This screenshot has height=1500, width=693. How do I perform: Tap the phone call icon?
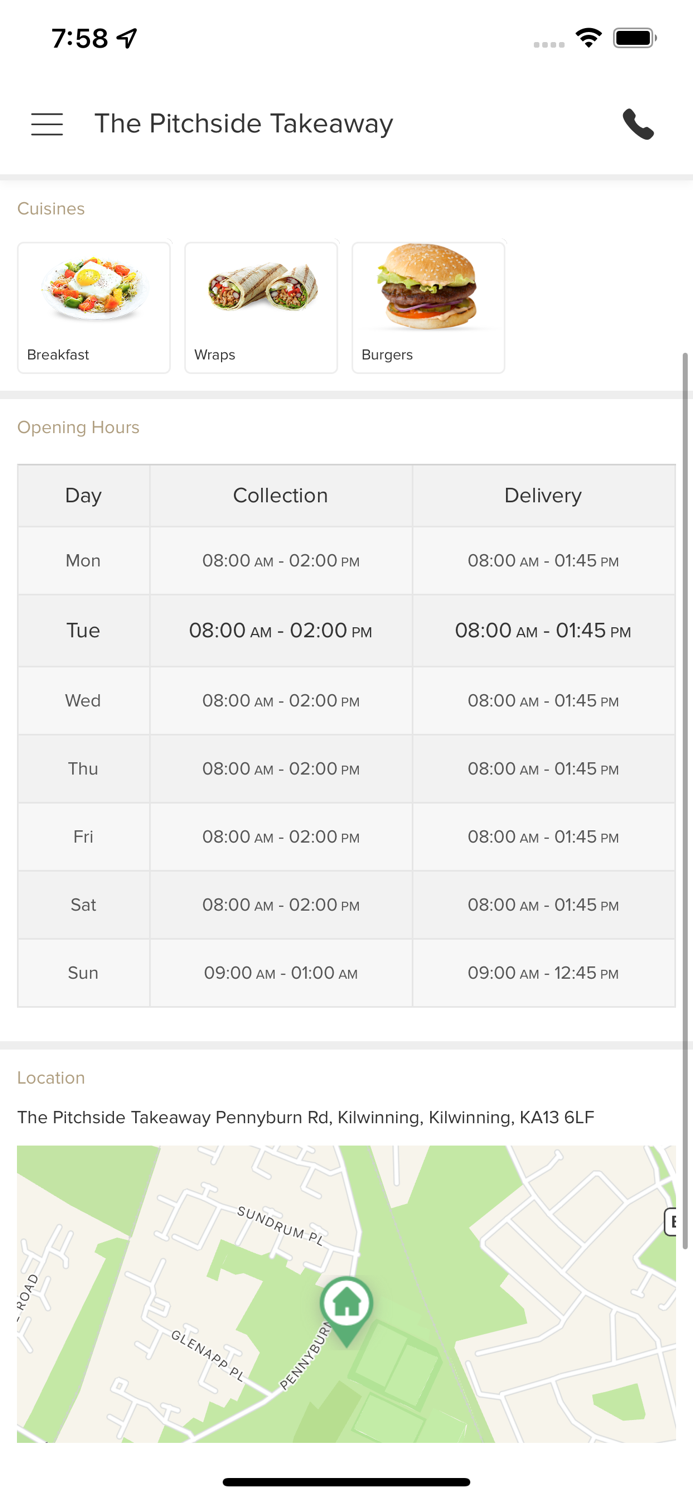click(638, 124)
